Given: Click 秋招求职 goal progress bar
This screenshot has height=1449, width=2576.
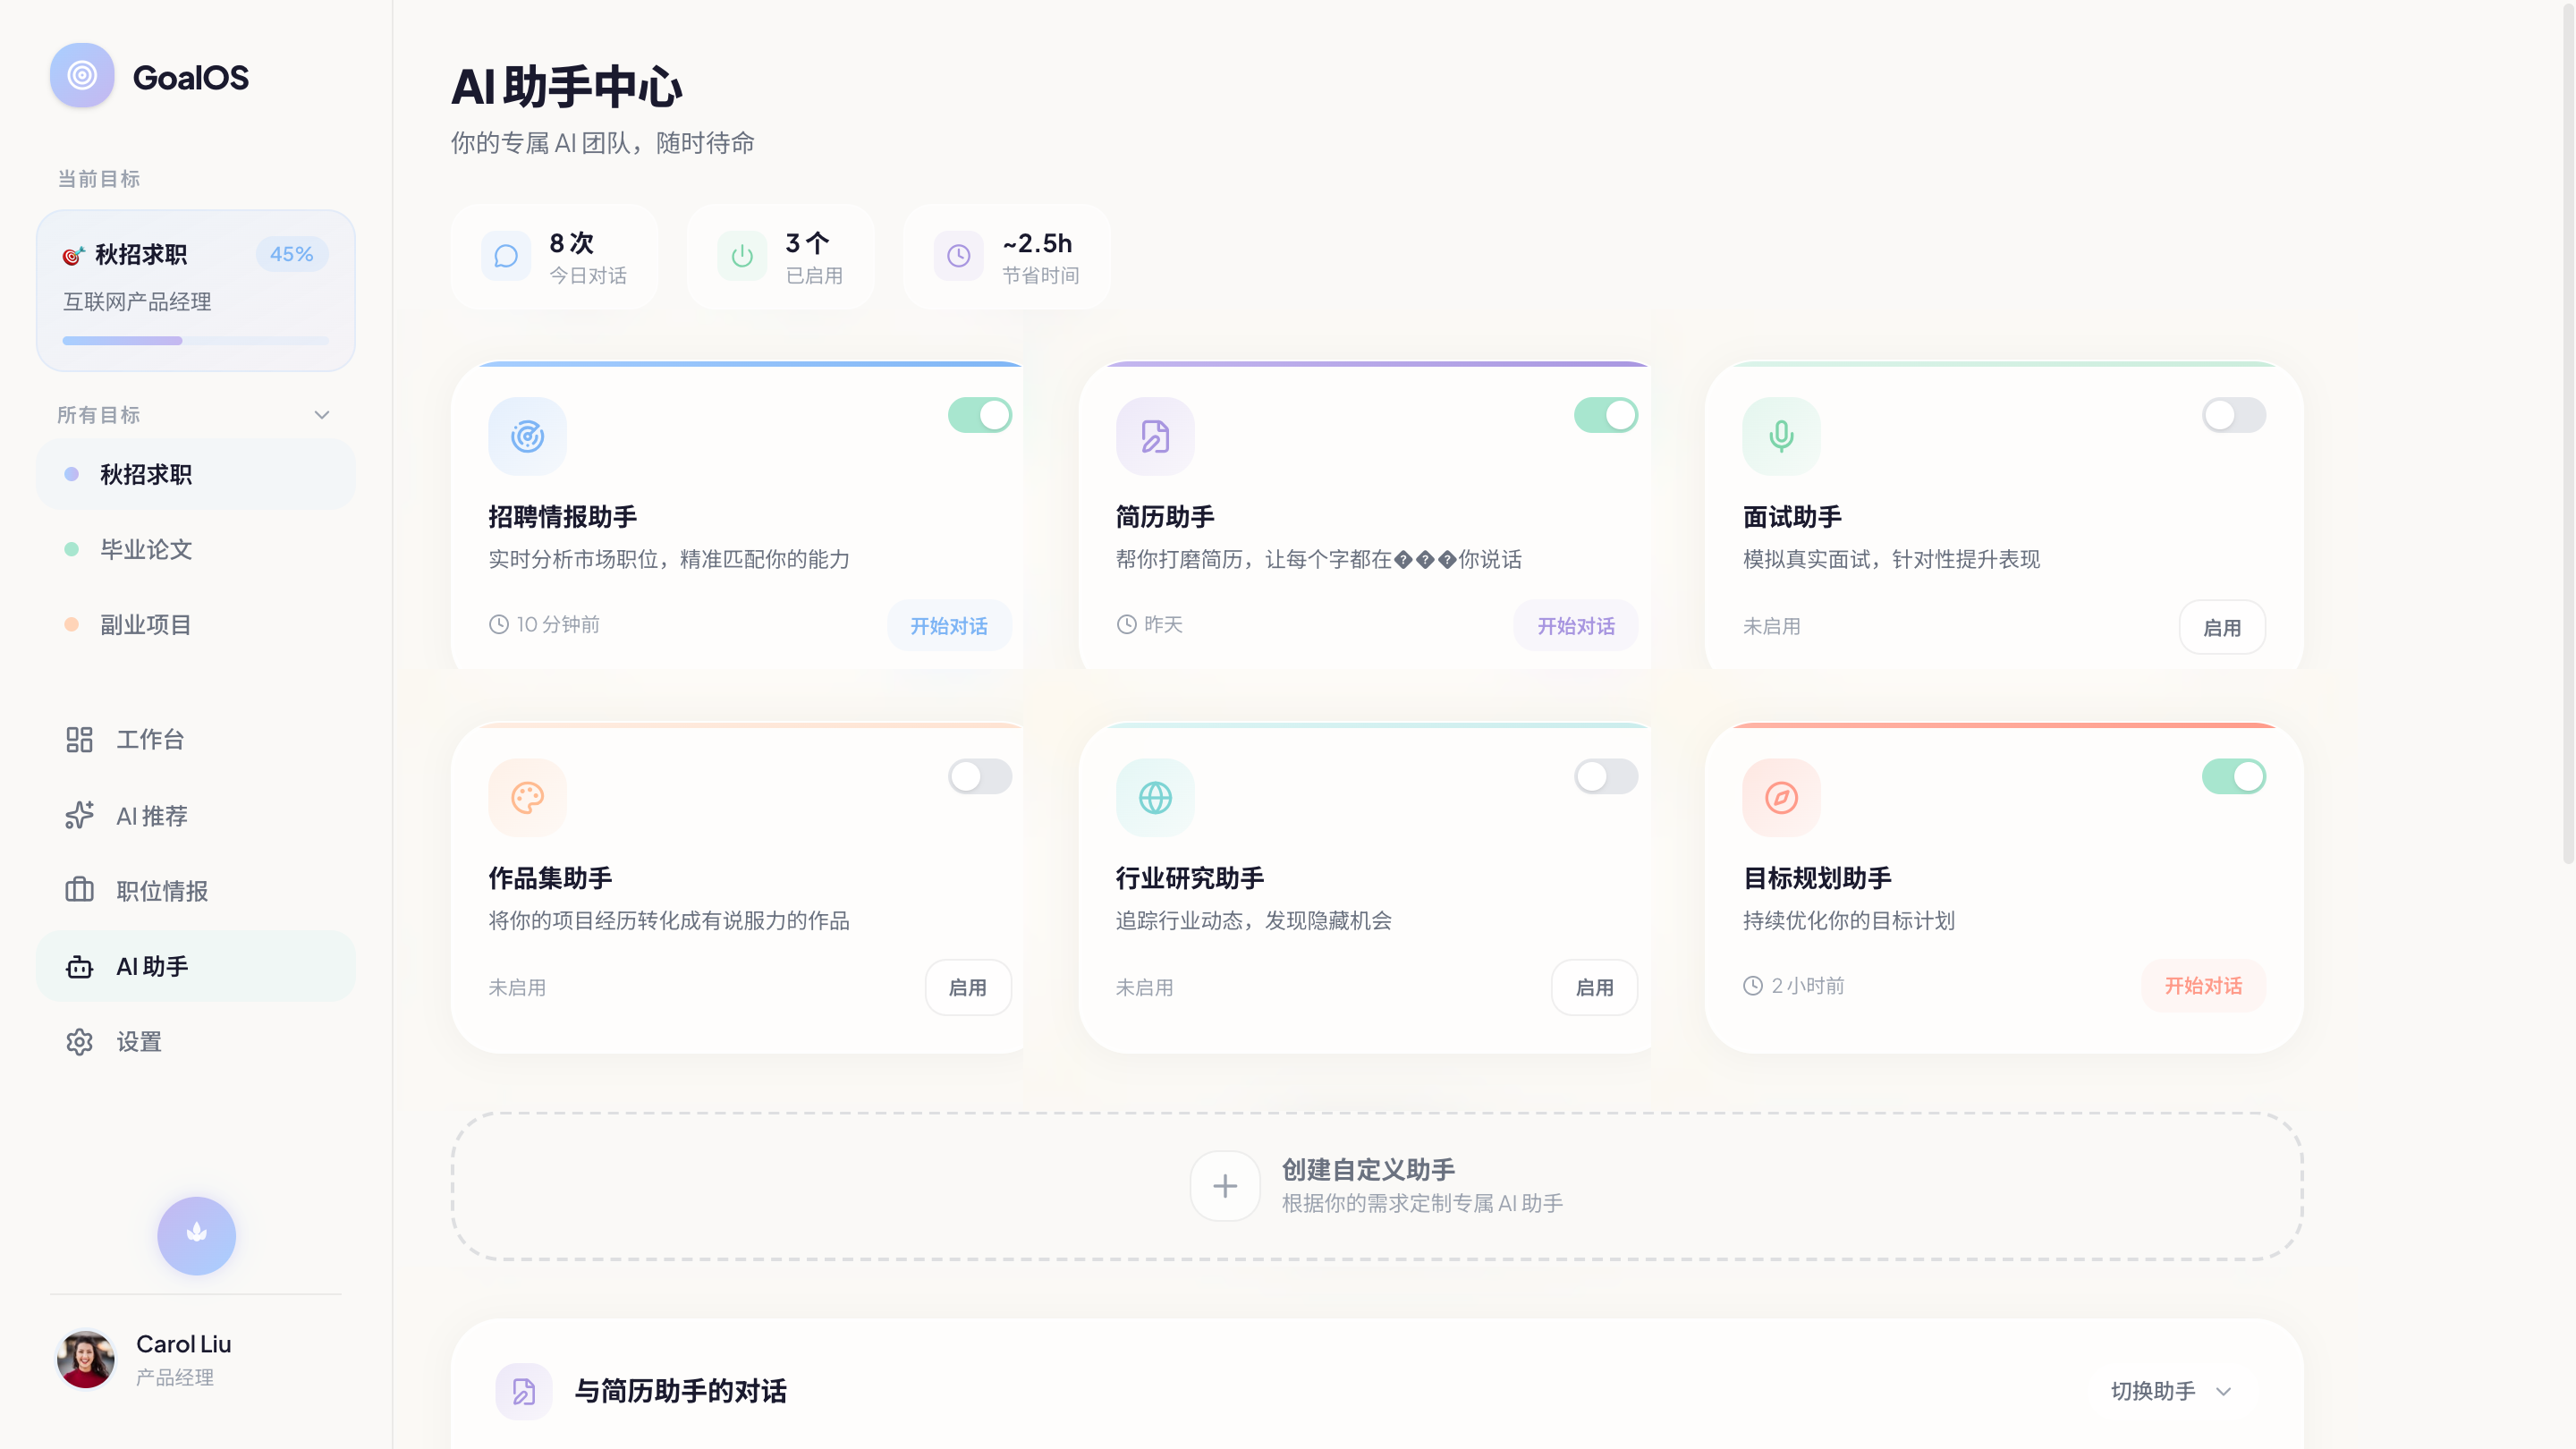Looking at the screenshot, I should pos(195,341).
